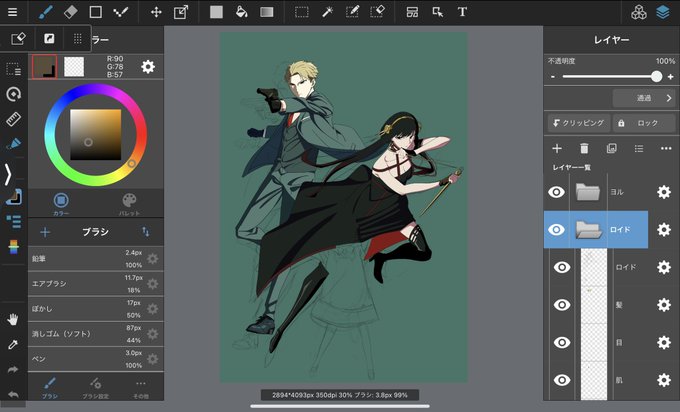
Task: Click the grid dots icon
Action: click(78, 39)
